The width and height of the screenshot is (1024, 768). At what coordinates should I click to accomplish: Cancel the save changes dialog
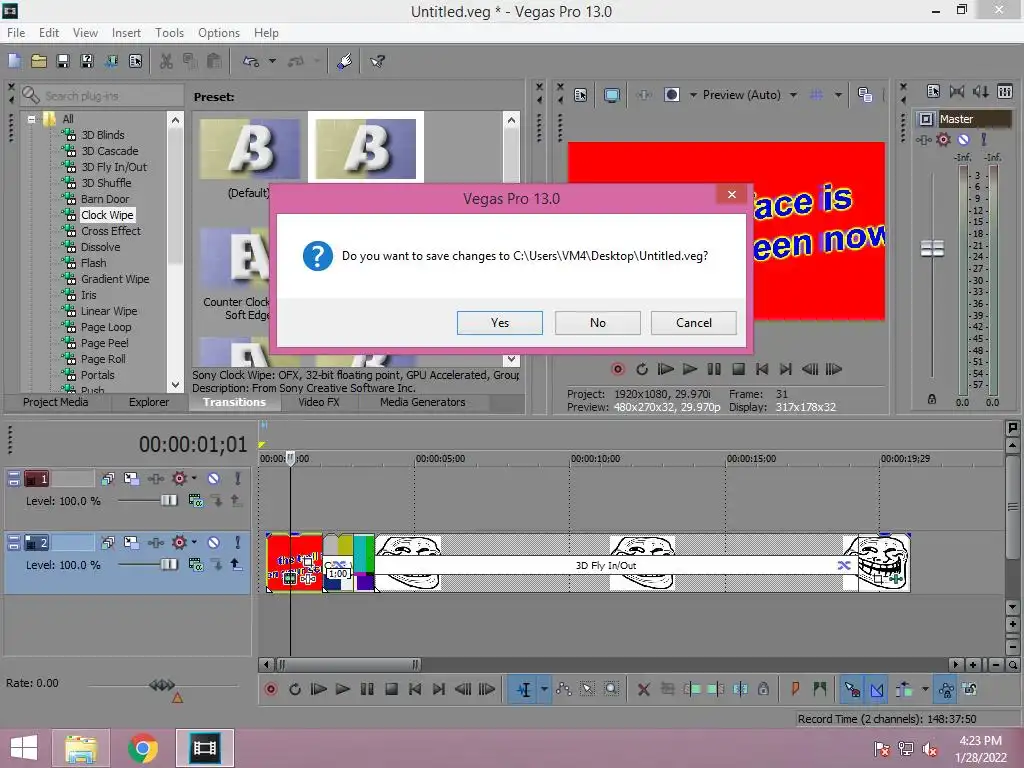coord(694,323)
